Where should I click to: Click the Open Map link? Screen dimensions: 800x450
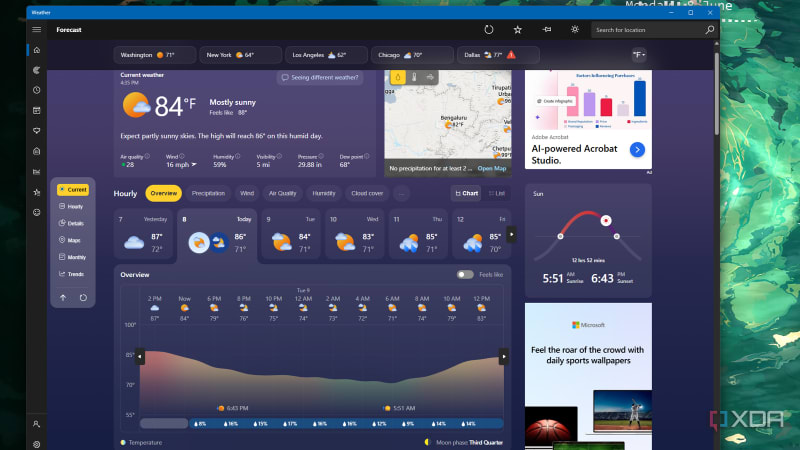tap(492, 168)
